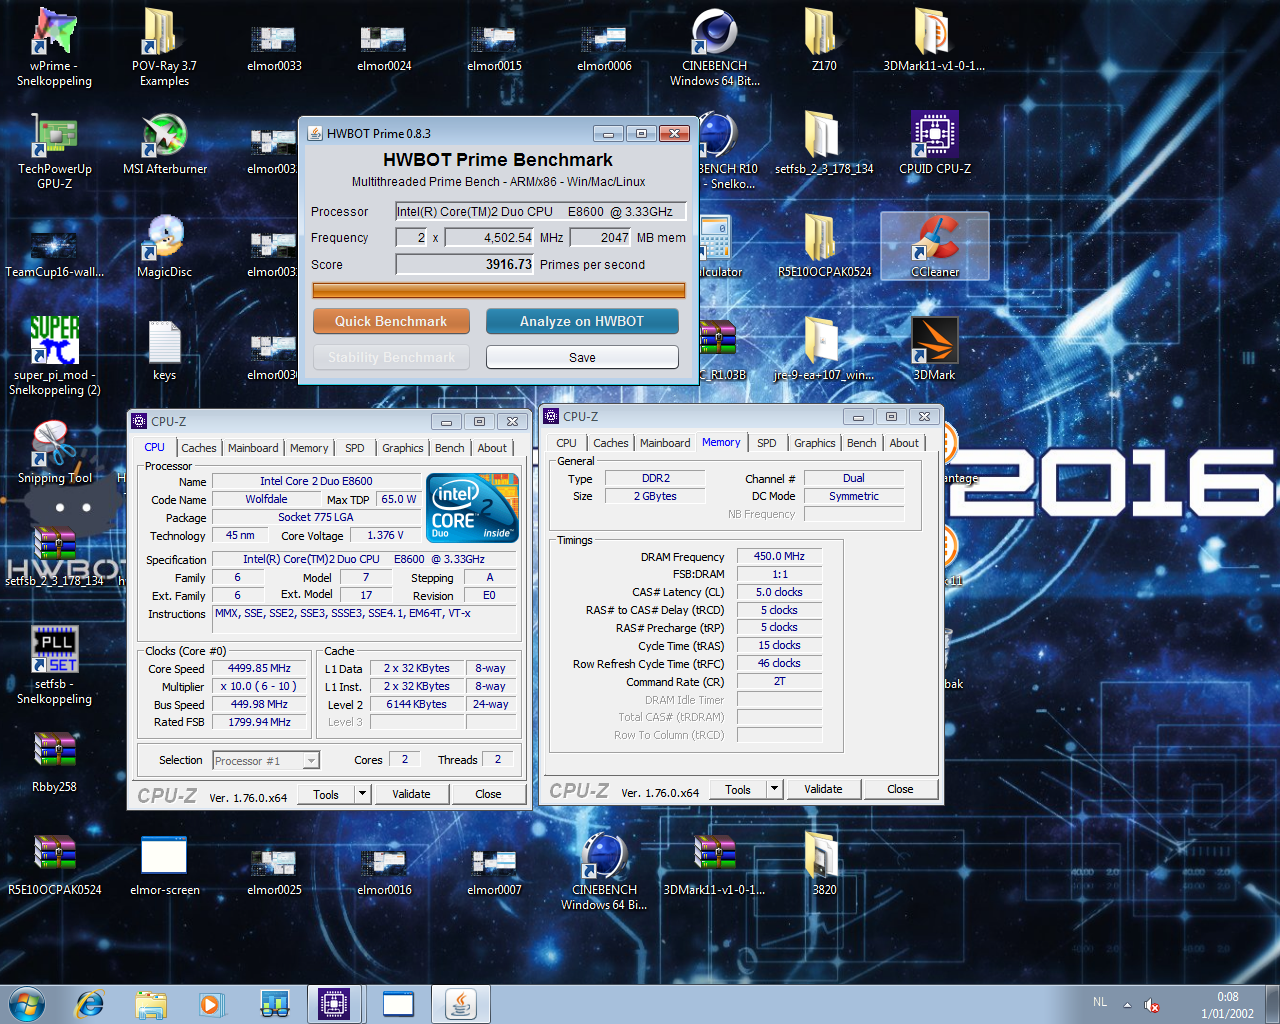The height and width of the screenshot is (1024, 1280).
Task: Open elmor-screen image icon
Action: coord(165,856)
